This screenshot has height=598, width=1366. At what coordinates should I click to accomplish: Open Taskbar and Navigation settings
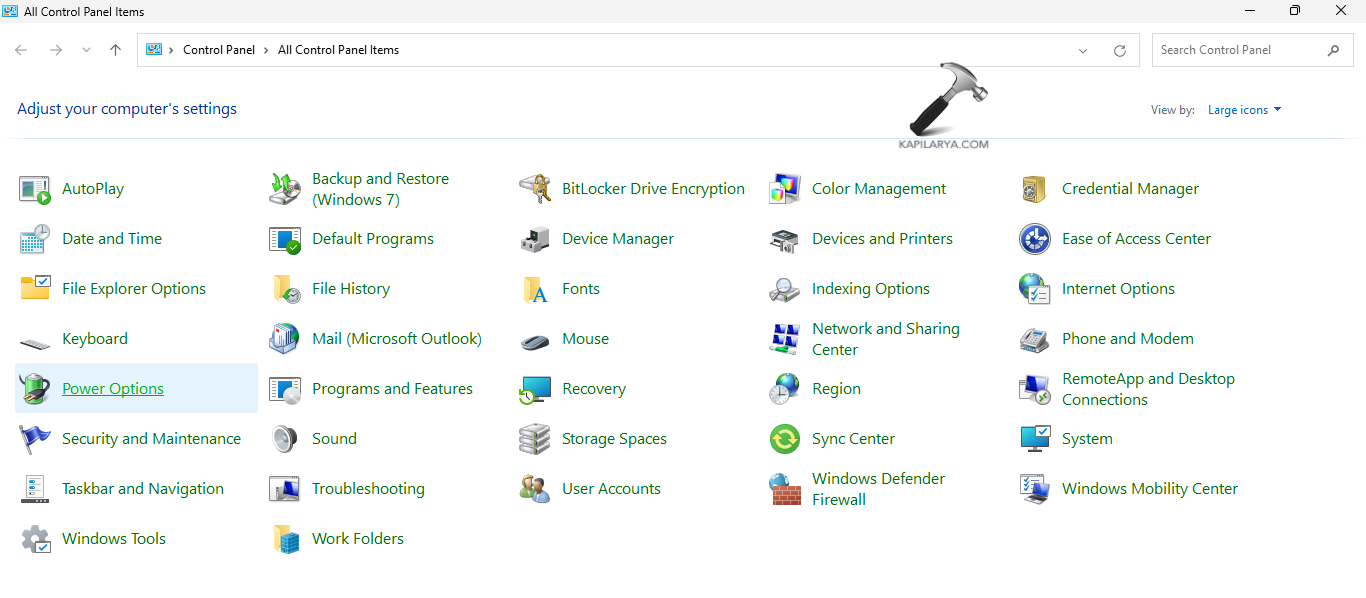pyautogui.click(x=143, y=488)
